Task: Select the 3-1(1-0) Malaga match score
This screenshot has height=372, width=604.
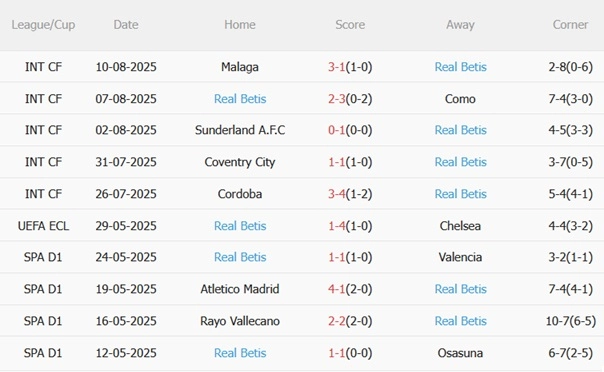Action: [350, 67]
